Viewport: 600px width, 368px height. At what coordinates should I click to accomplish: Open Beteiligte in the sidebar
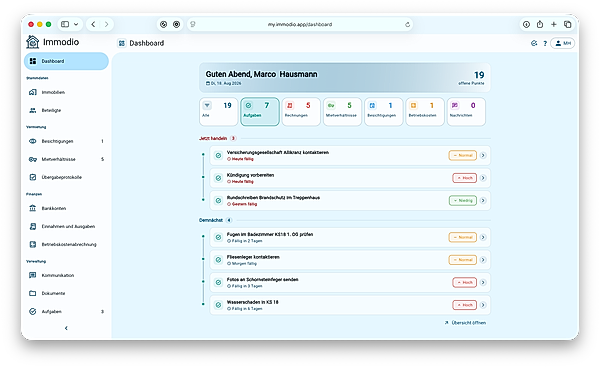[x=66, y=110]
